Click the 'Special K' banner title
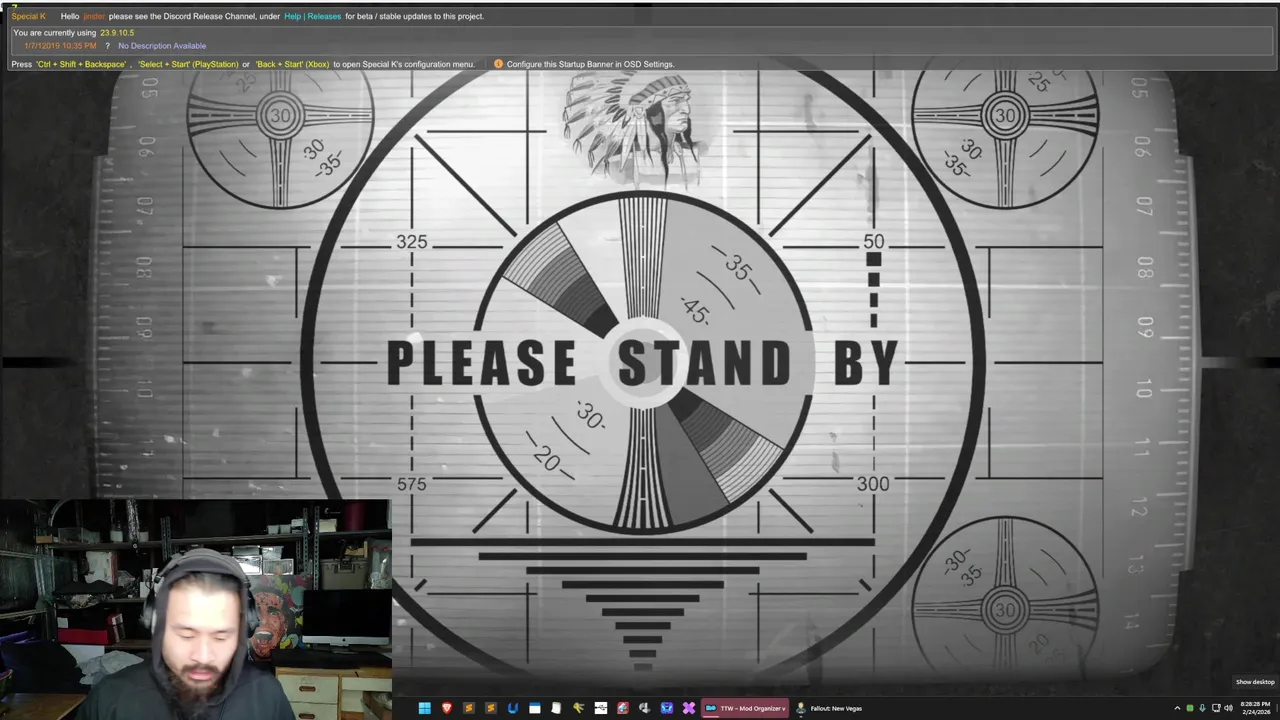The height and width of the screenshot is (720, 1280). click(x=29, y=16)
